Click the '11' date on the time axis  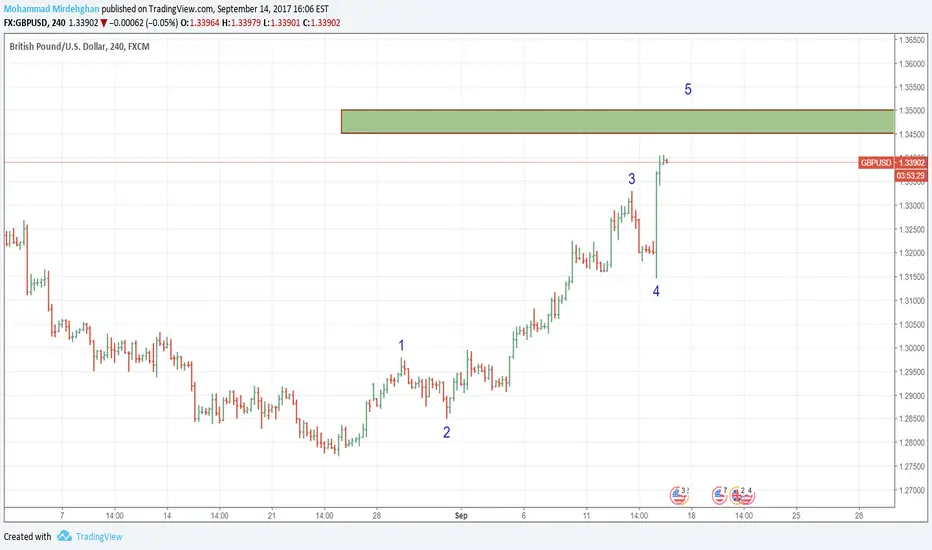(586, 516)
